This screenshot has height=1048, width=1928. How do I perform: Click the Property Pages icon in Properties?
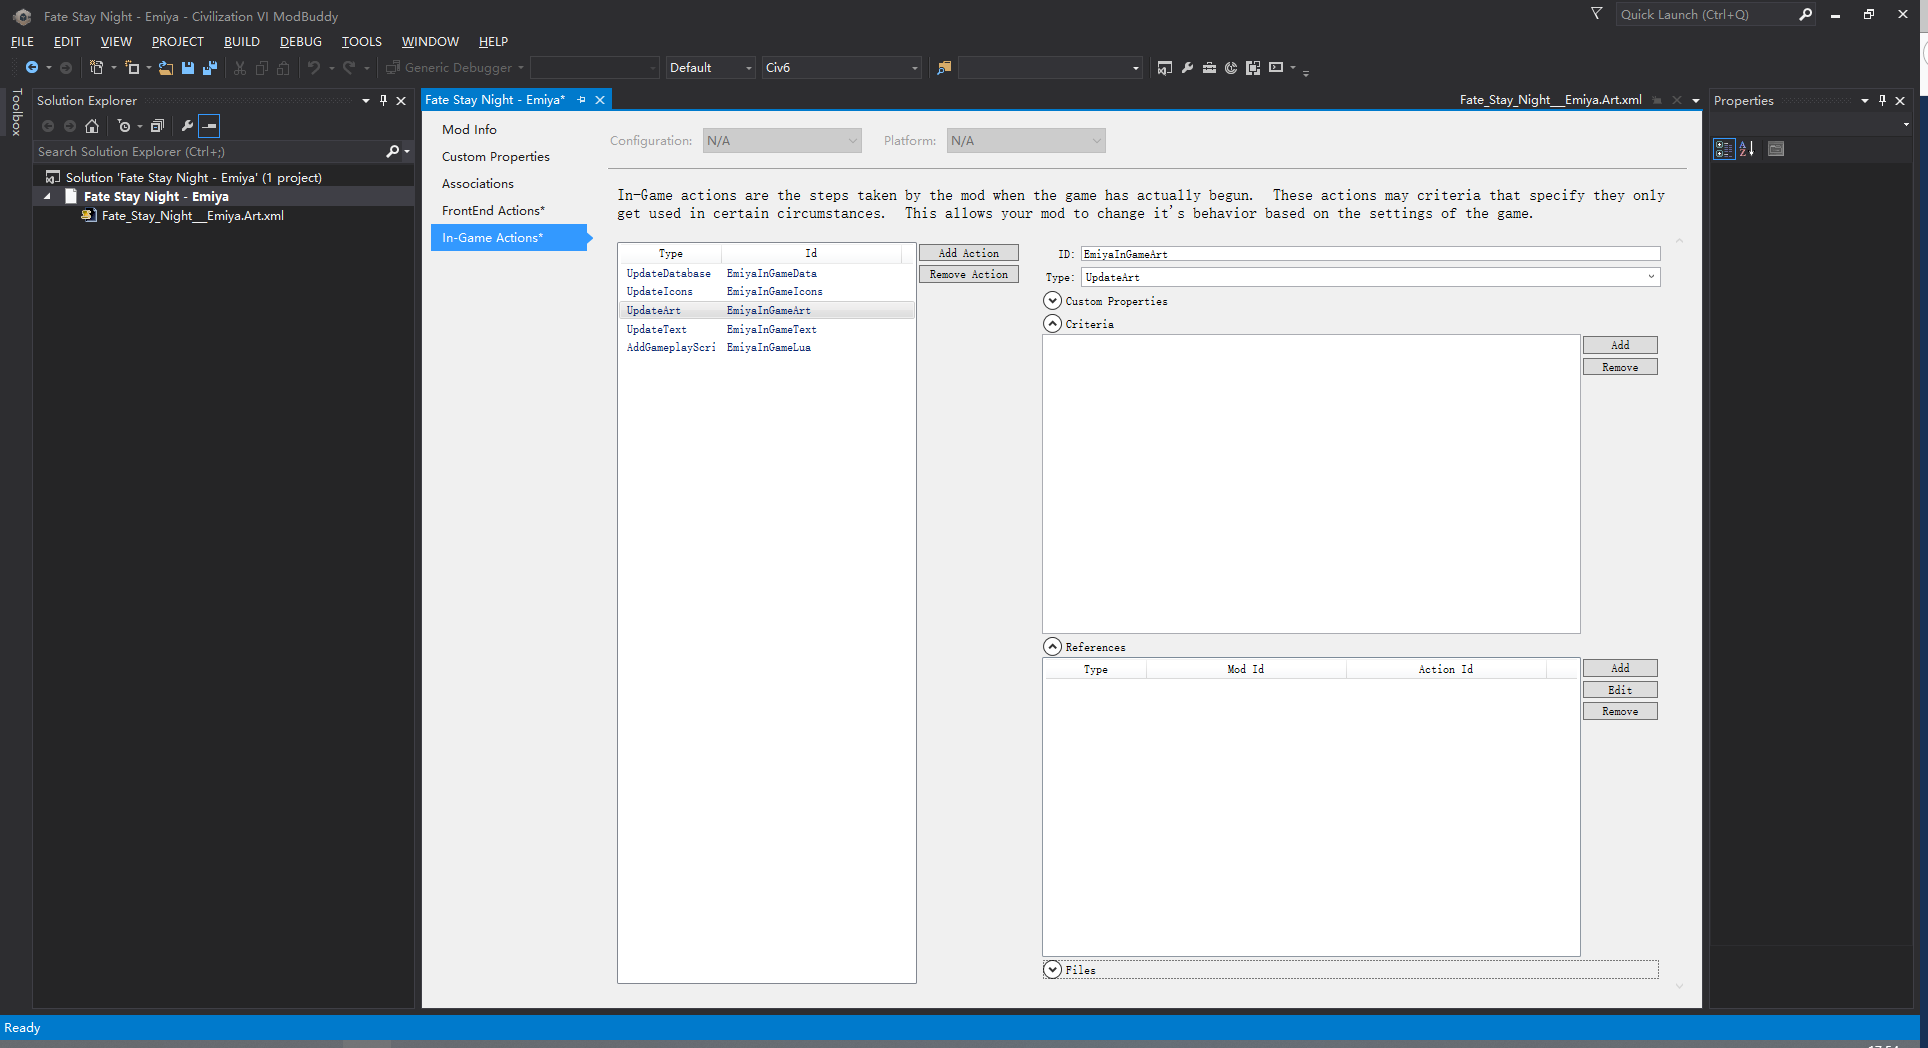1776,149
